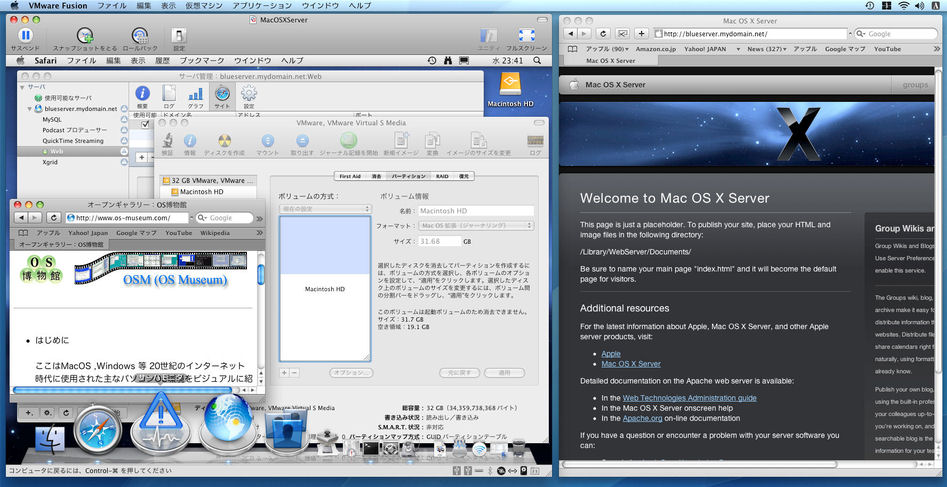Click the Info icon in Disk Utility toolbar
947x487 pixels.
(x=190, y=141)
